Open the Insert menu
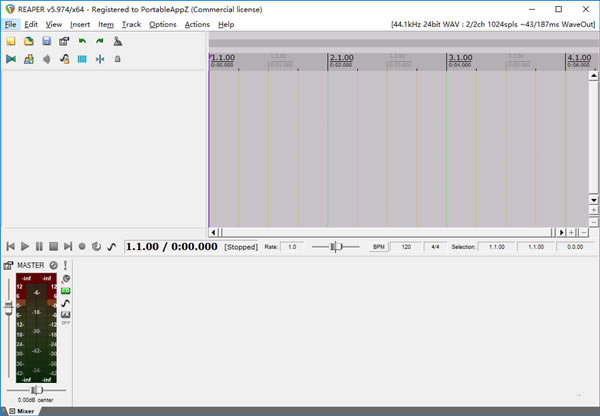 (x=80, y=24)
